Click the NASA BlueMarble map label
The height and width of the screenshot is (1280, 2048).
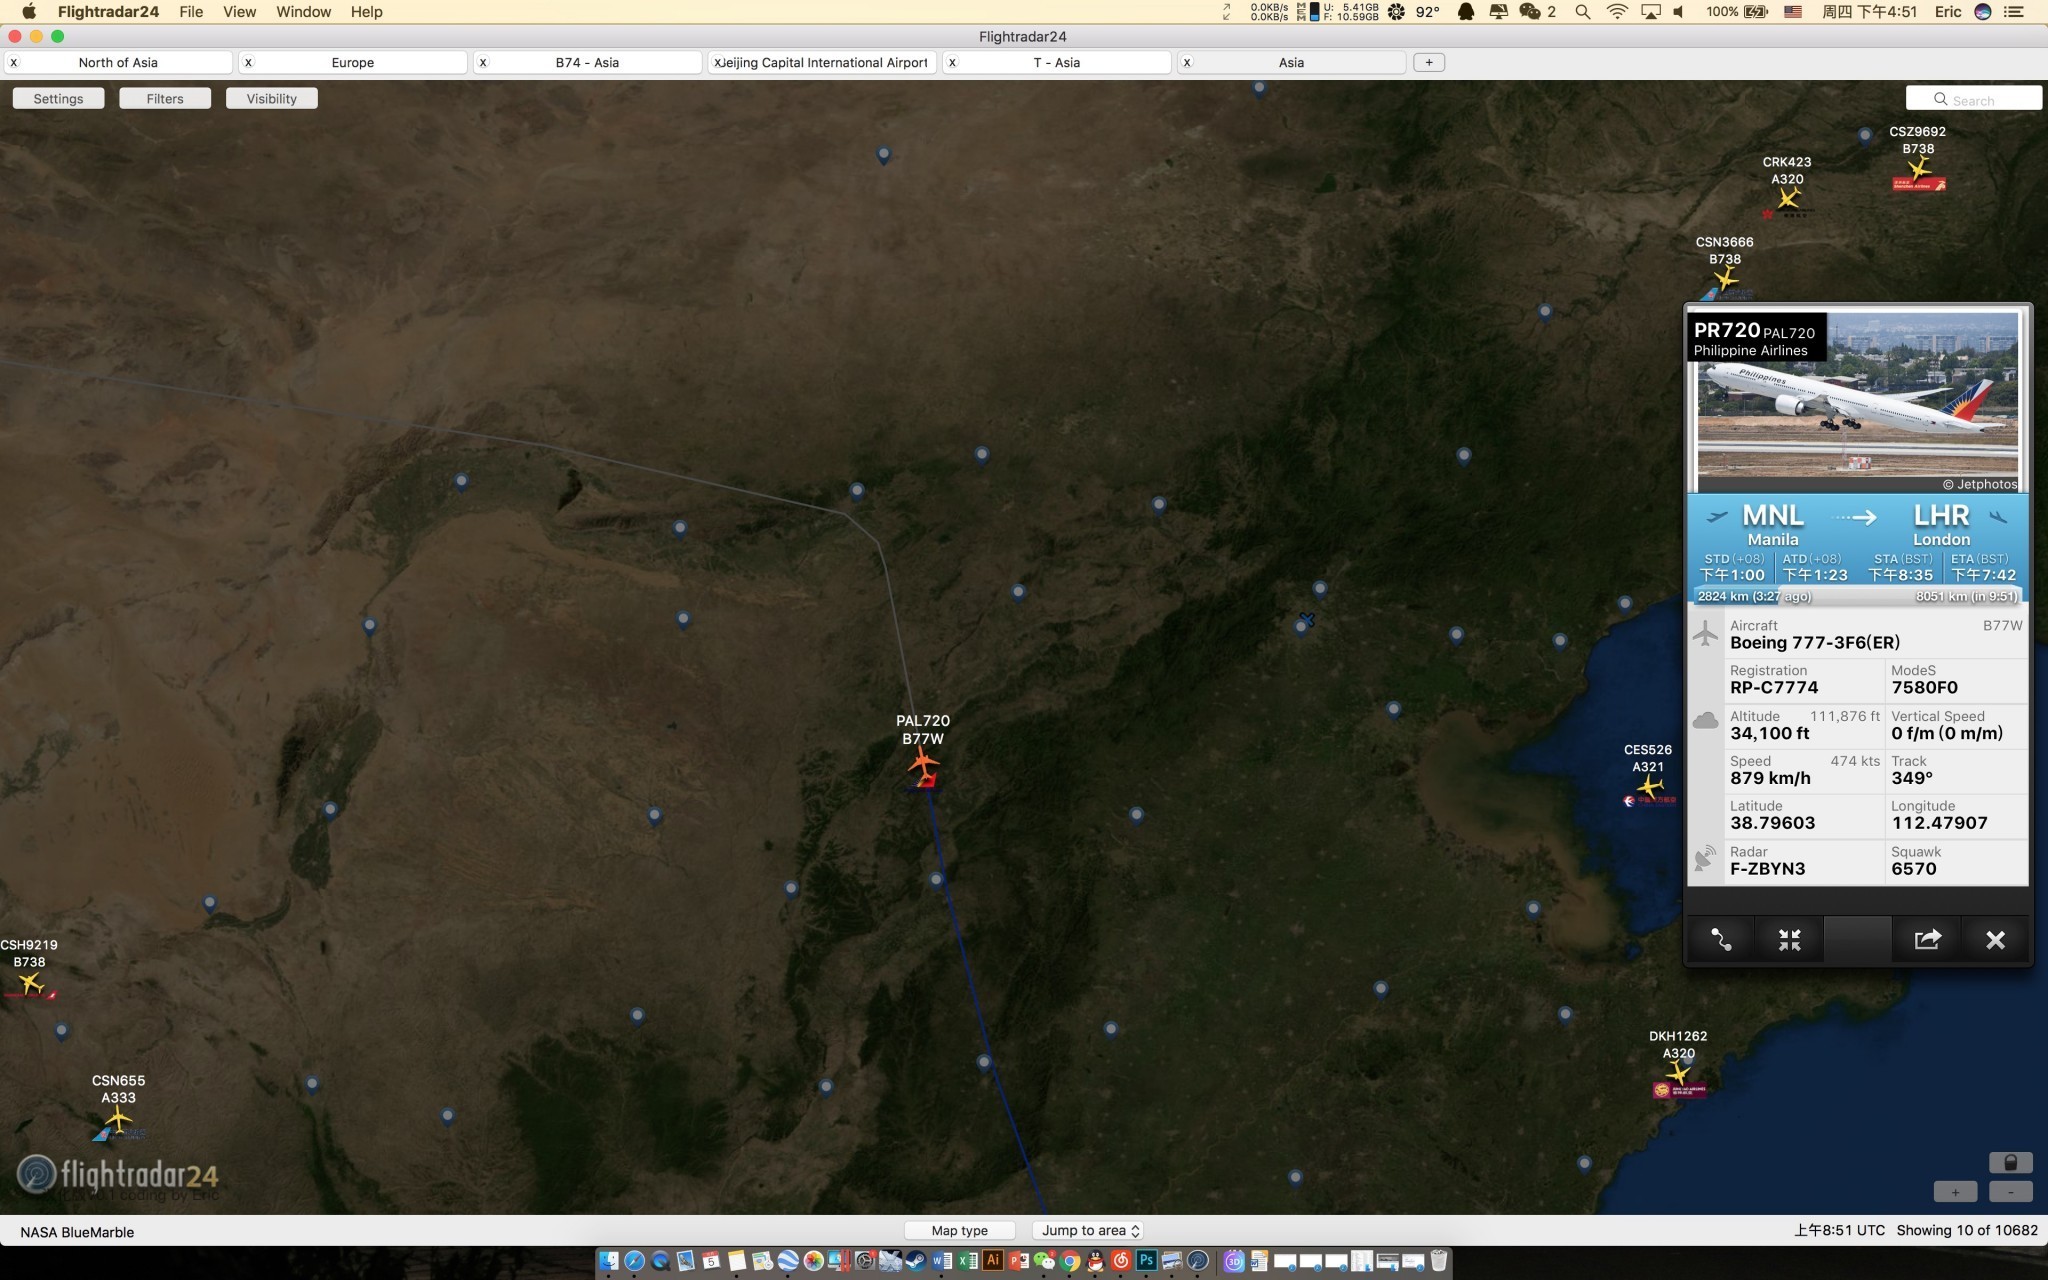click(77, 1232)
